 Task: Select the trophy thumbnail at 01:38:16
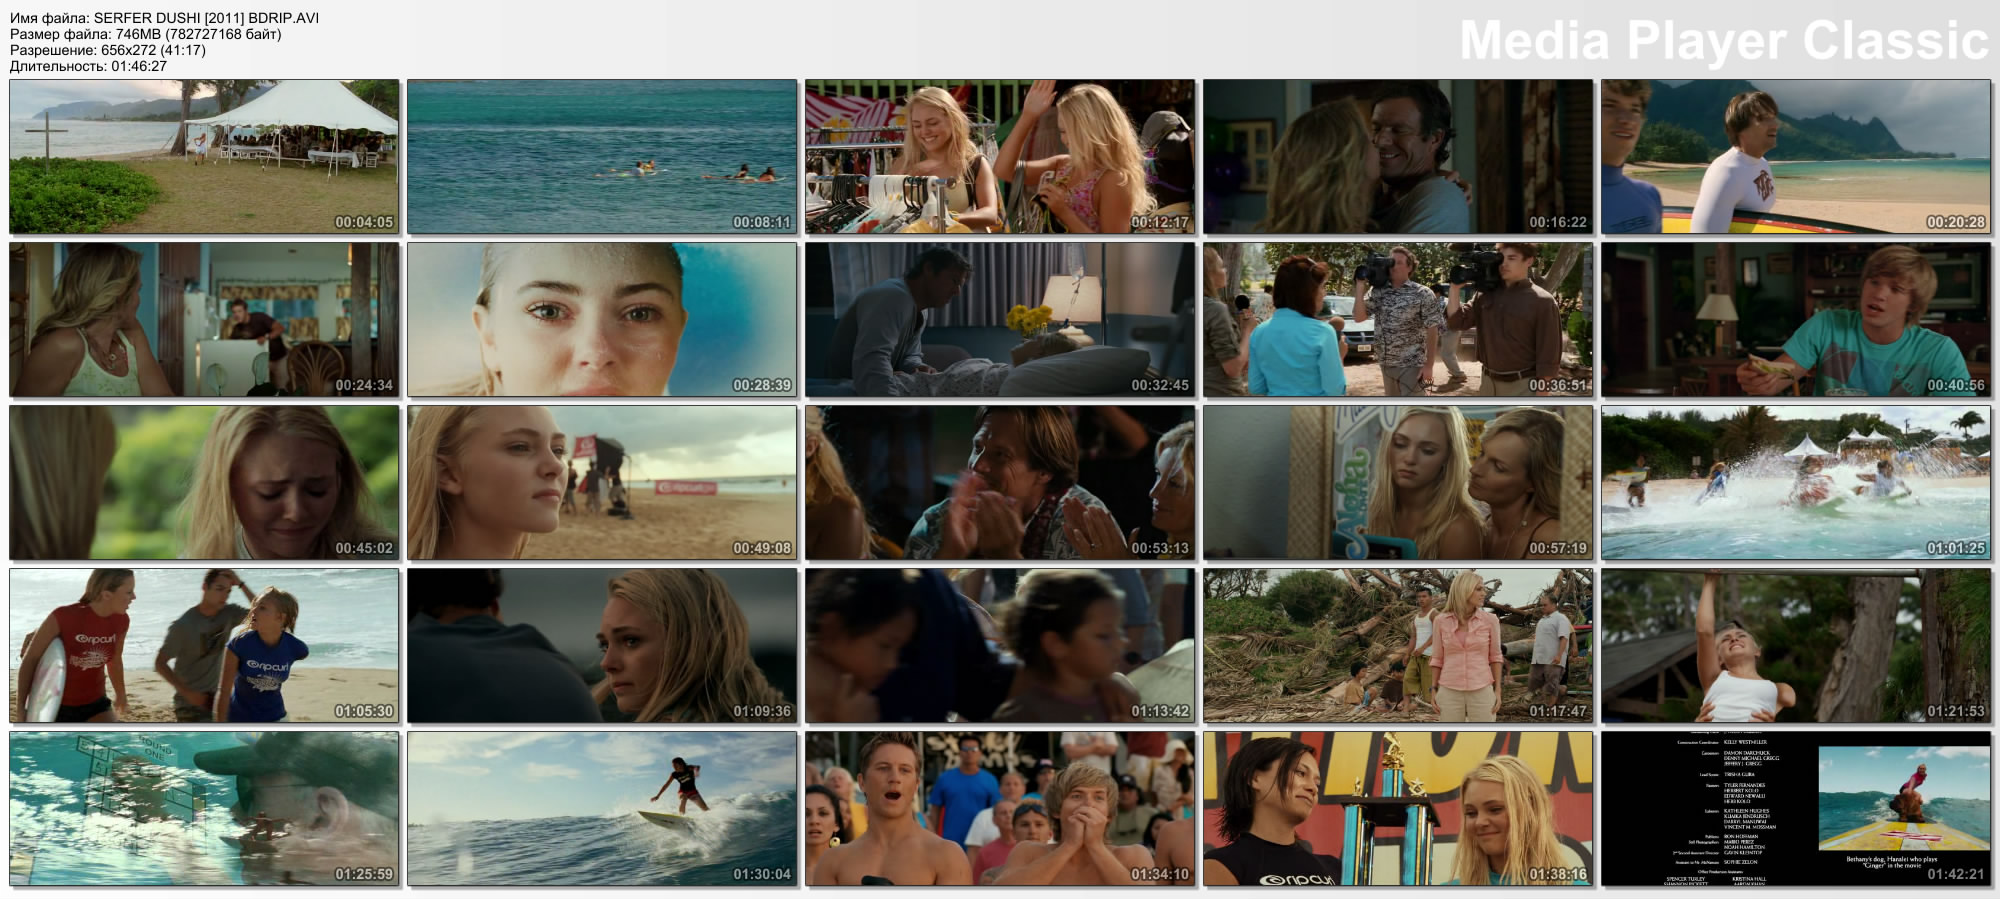click(1398, 809)
